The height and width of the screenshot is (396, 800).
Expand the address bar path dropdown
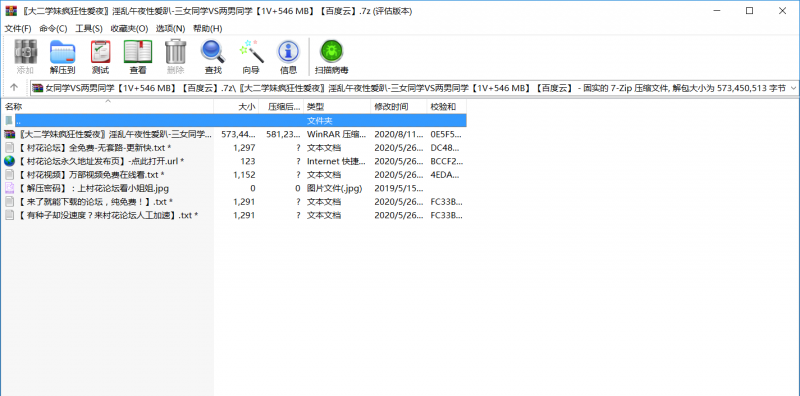click(793, 88)
